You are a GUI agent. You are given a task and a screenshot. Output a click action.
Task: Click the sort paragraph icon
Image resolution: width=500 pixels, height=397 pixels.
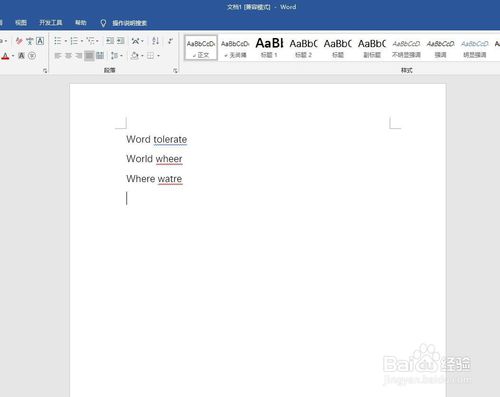[x=155, y=41]
